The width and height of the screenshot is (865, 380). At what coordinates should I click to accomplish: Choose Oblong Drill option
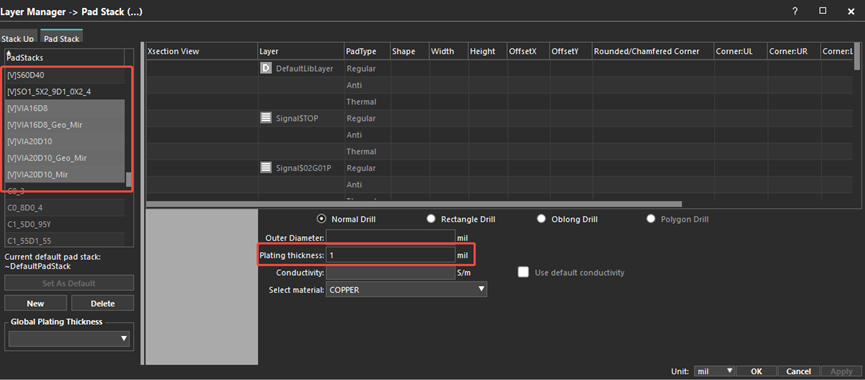(541, 219)
